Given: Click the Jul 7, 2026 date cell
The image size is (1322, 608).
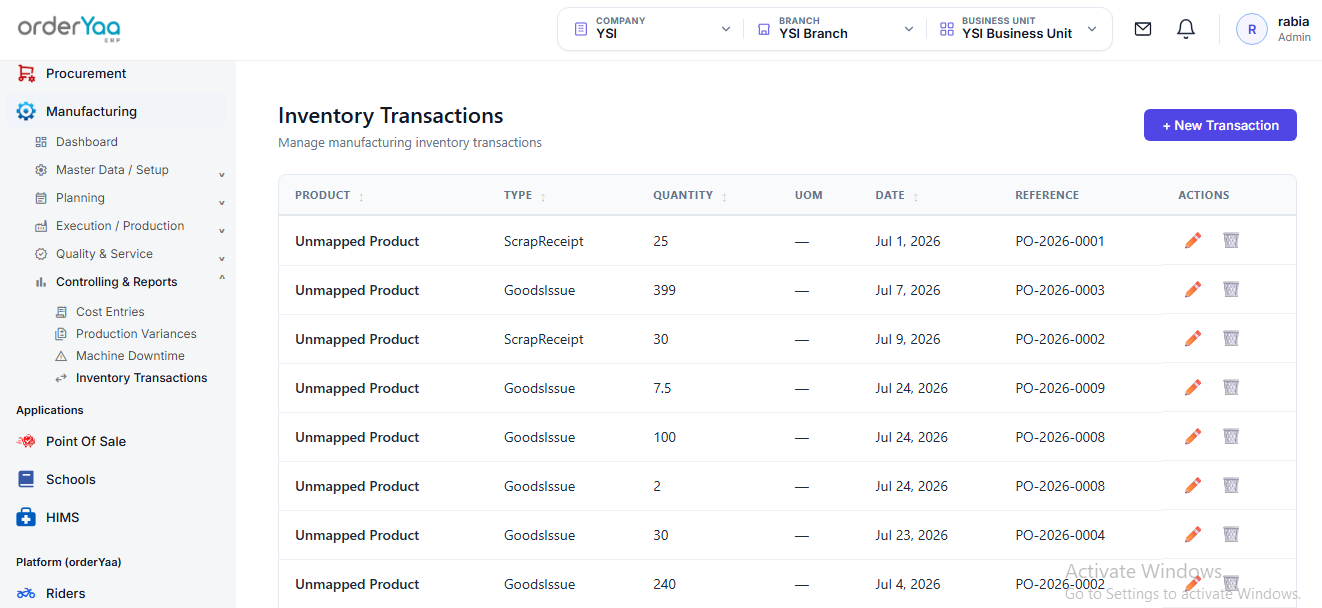Looking at the screenshot, I should click(908, 290).
